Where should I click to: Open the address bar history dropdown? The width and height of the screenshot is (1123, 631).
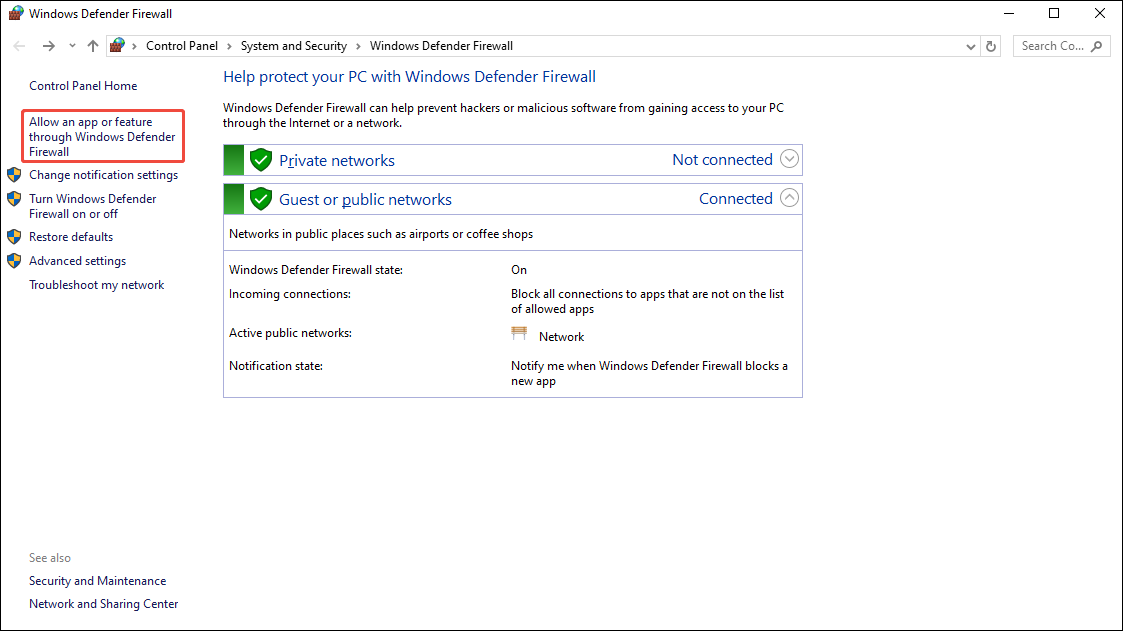(x=970, y=47)
